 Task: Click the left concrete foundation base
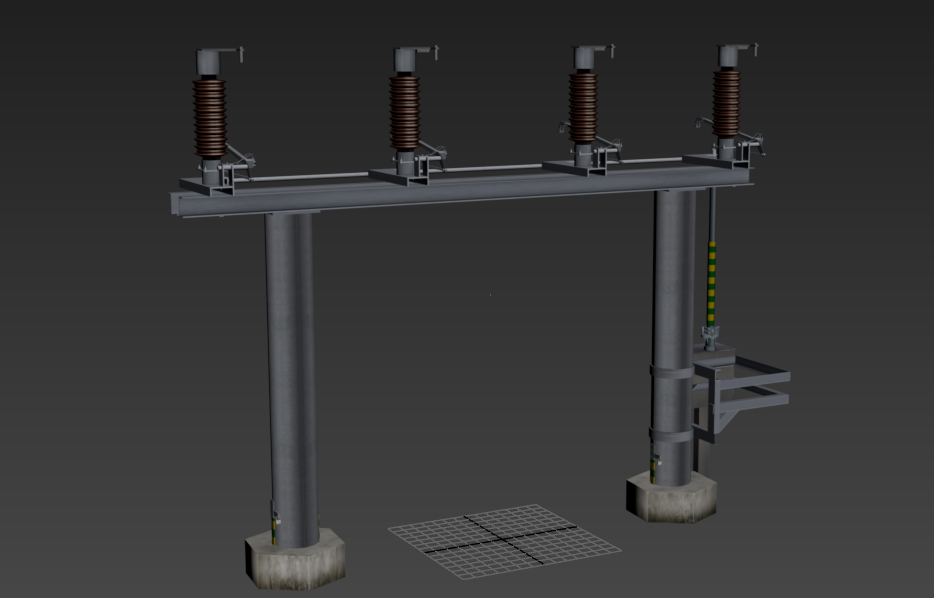(296, 560)
